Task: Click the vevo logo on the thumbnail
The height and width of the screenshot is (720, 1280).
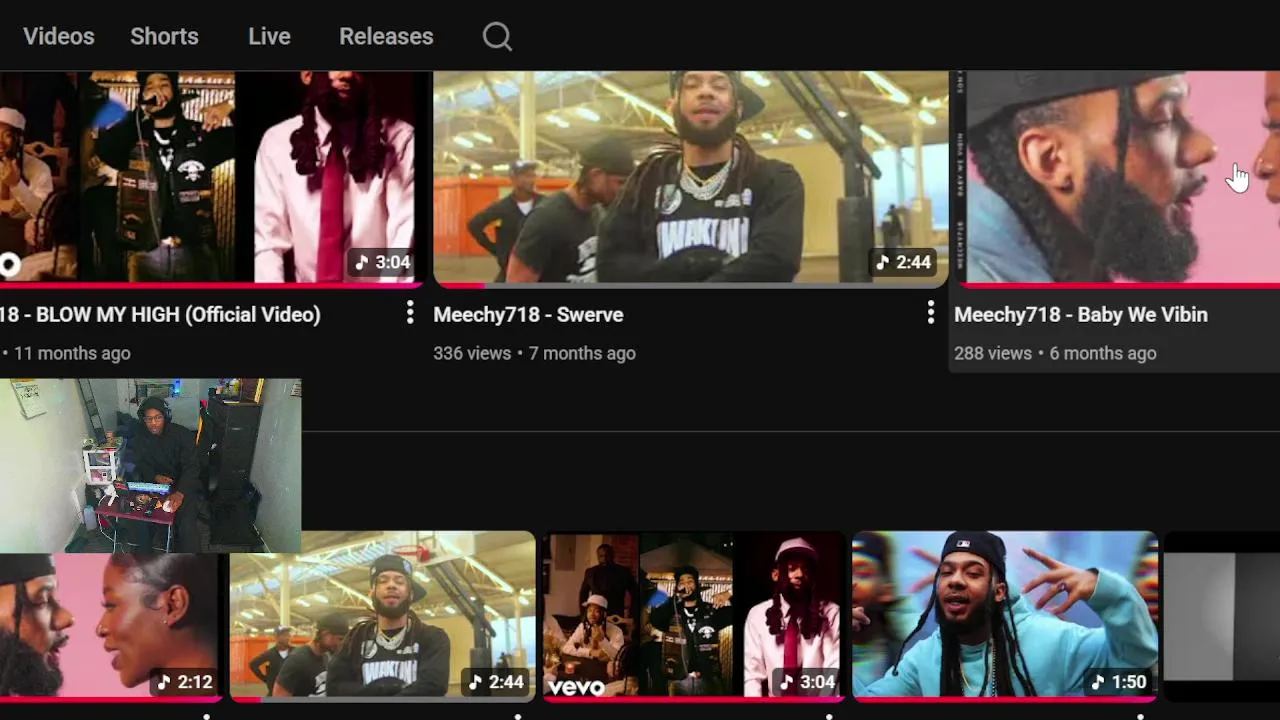Action: pos(577,687)
